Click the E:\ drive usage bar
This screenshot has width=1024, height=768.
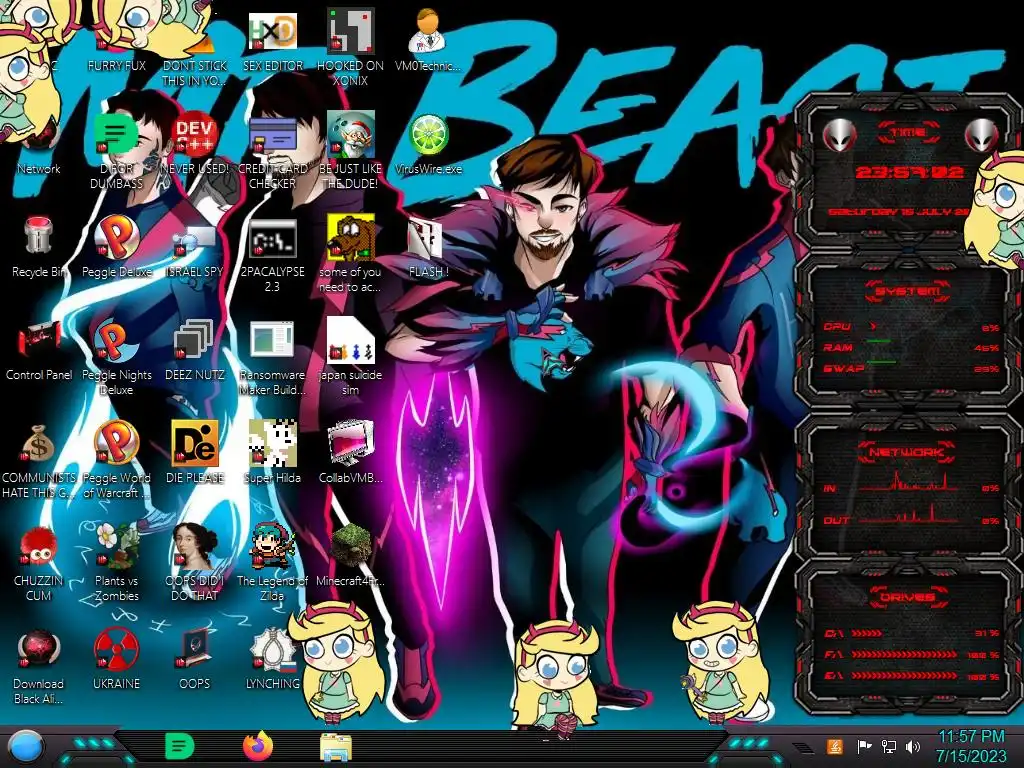[912, 676]
